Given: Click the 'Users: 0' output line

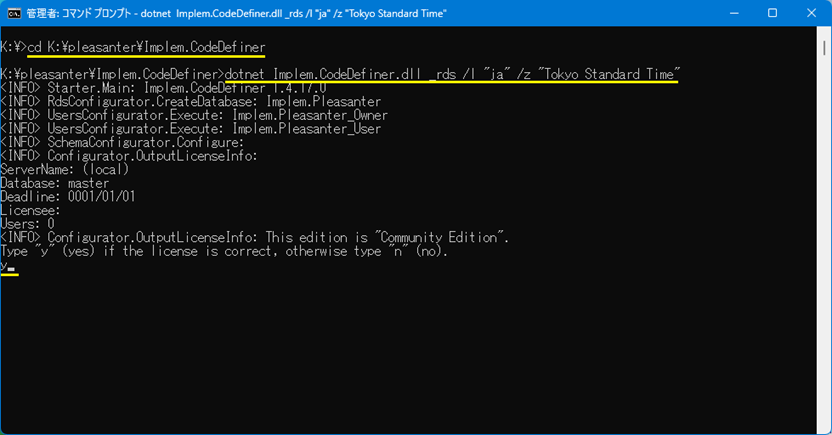Looking at the screenshot, I should click(x=28, y=224).
